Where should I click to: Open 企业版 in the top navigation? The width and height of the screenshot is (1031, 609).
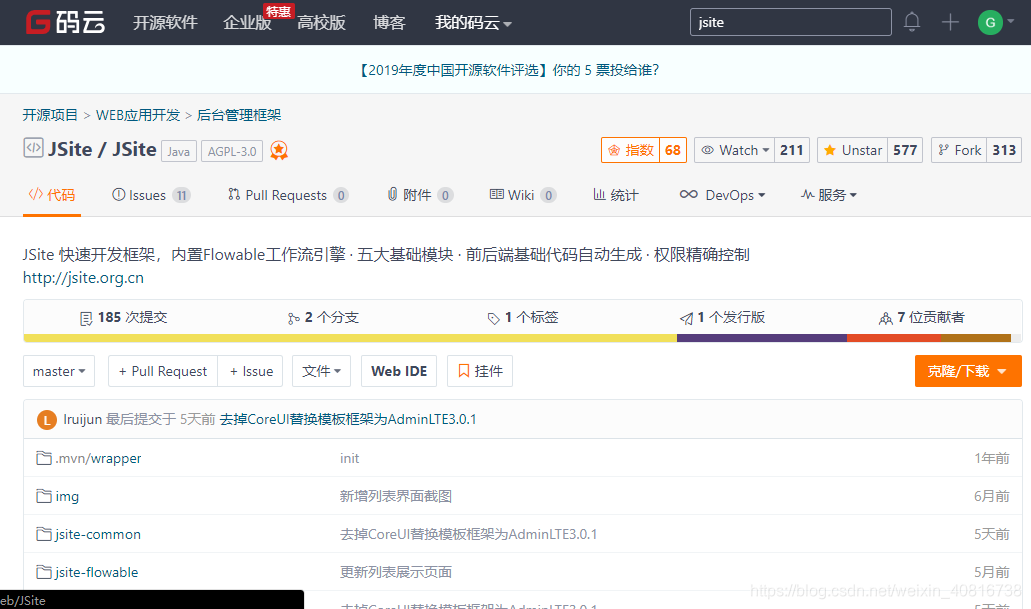pyautogui.click(x=247, y=22)
